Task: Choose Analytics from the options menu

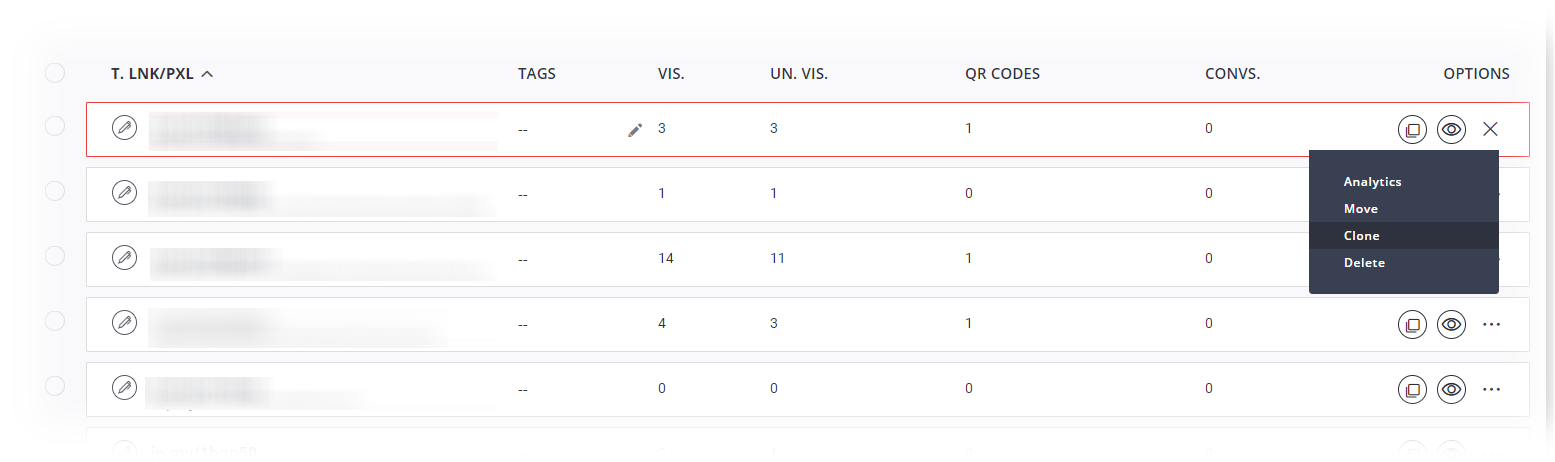Action: (x=1372, y=182)
